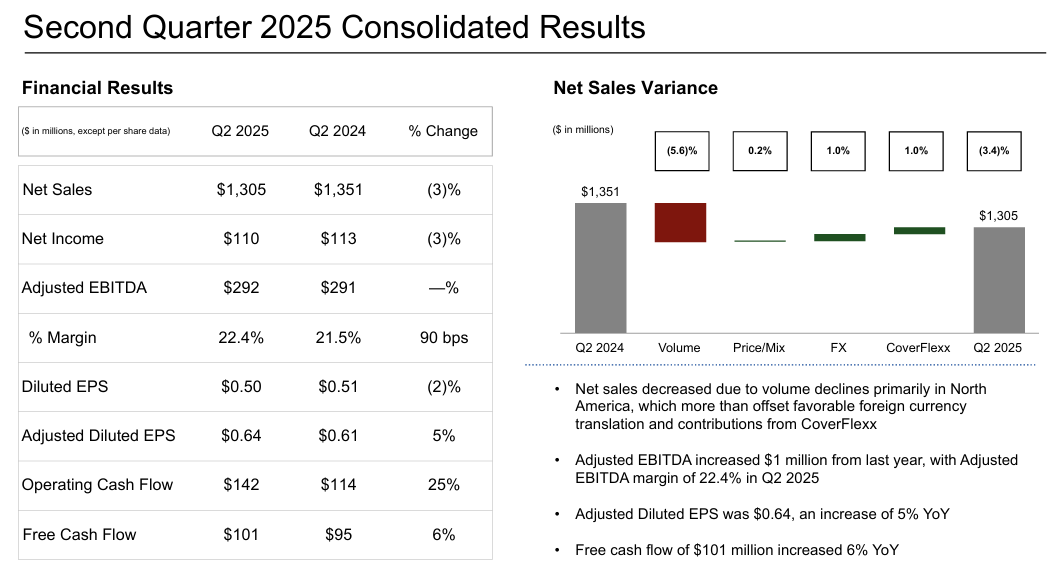Click the Financial Results section heading

click(x=97, y=88)
